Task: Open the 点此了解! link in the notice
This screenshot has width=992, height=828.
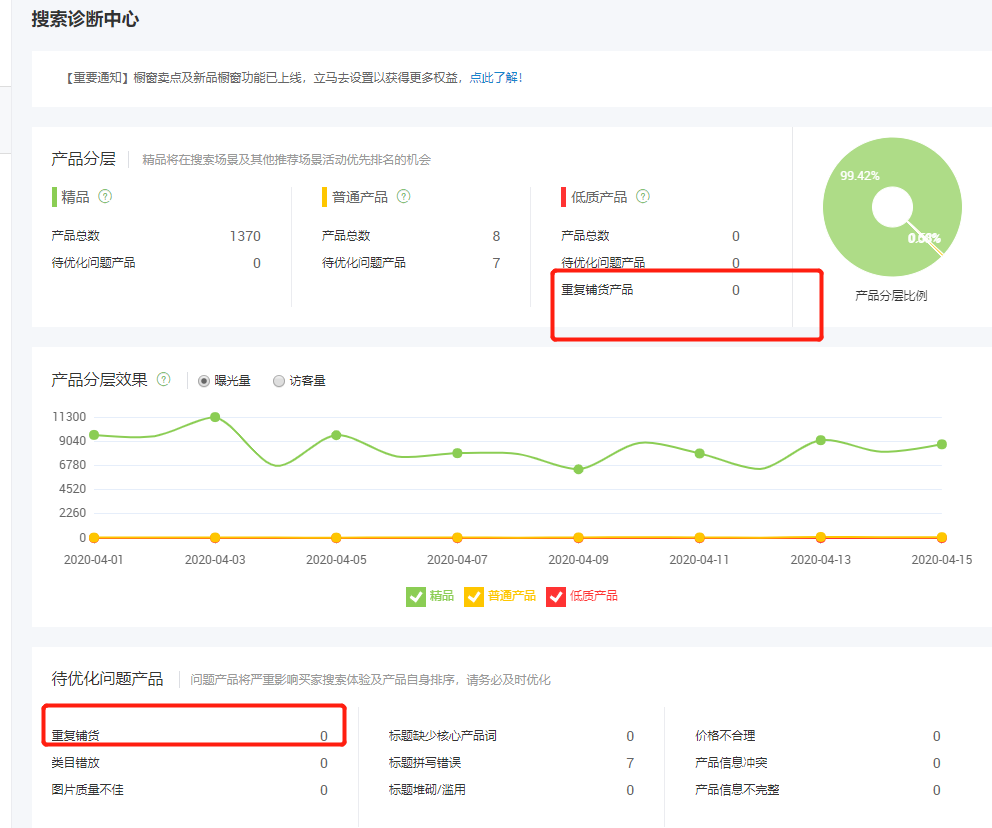Action: pyautogui.click(x=496, y=78)
